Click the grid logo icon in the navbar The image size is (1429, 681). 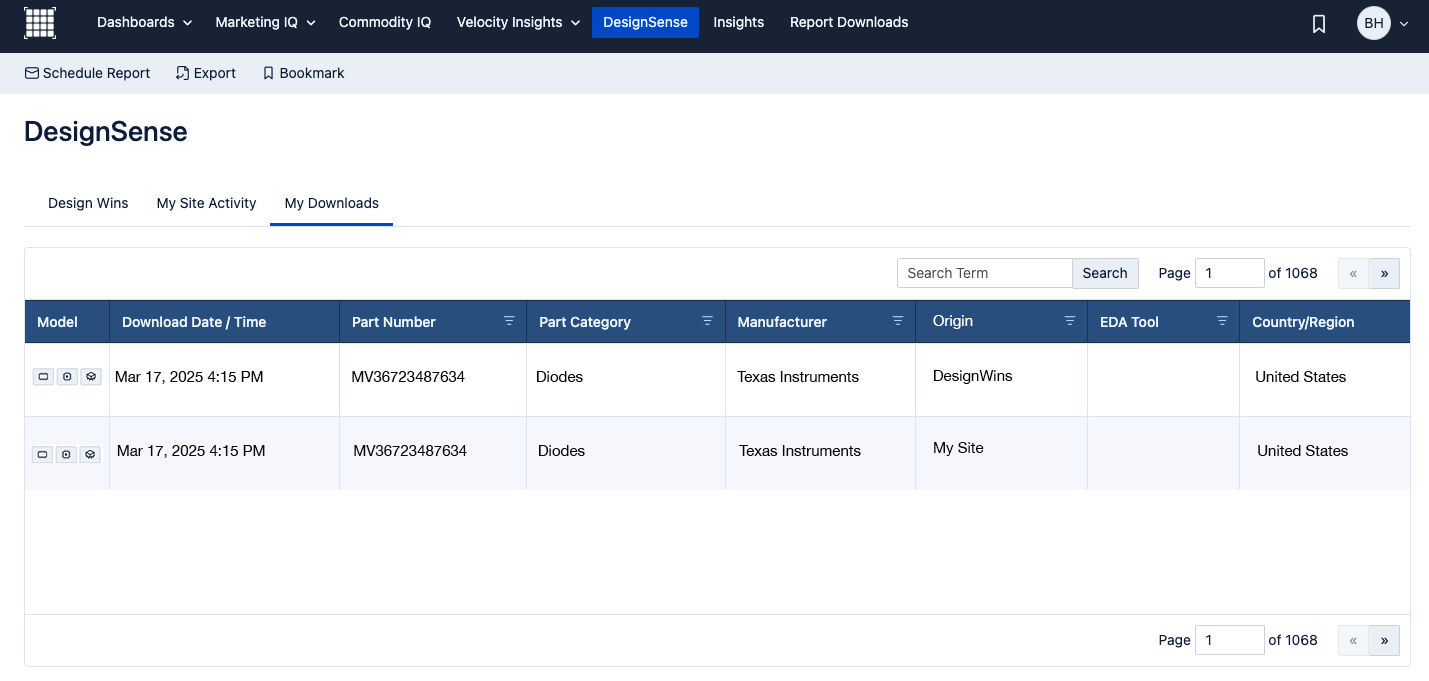40,22
